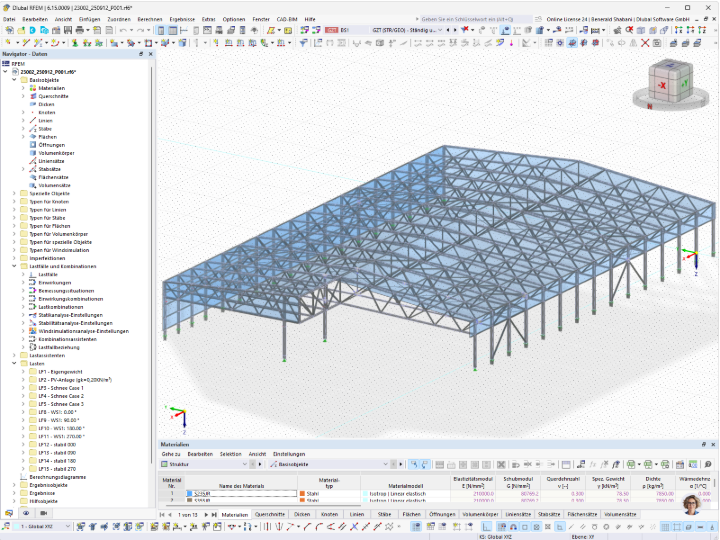Click the new node star icon in second toolbar
This screenshot has width=720, height=540.
point(8,43)
